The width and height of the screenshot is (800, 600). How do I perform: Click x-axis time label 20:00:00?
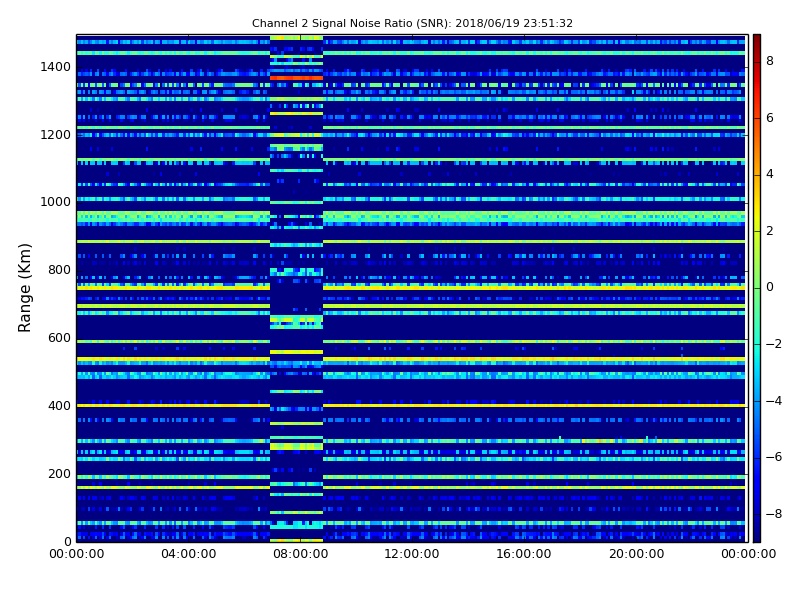click(636, 554)
